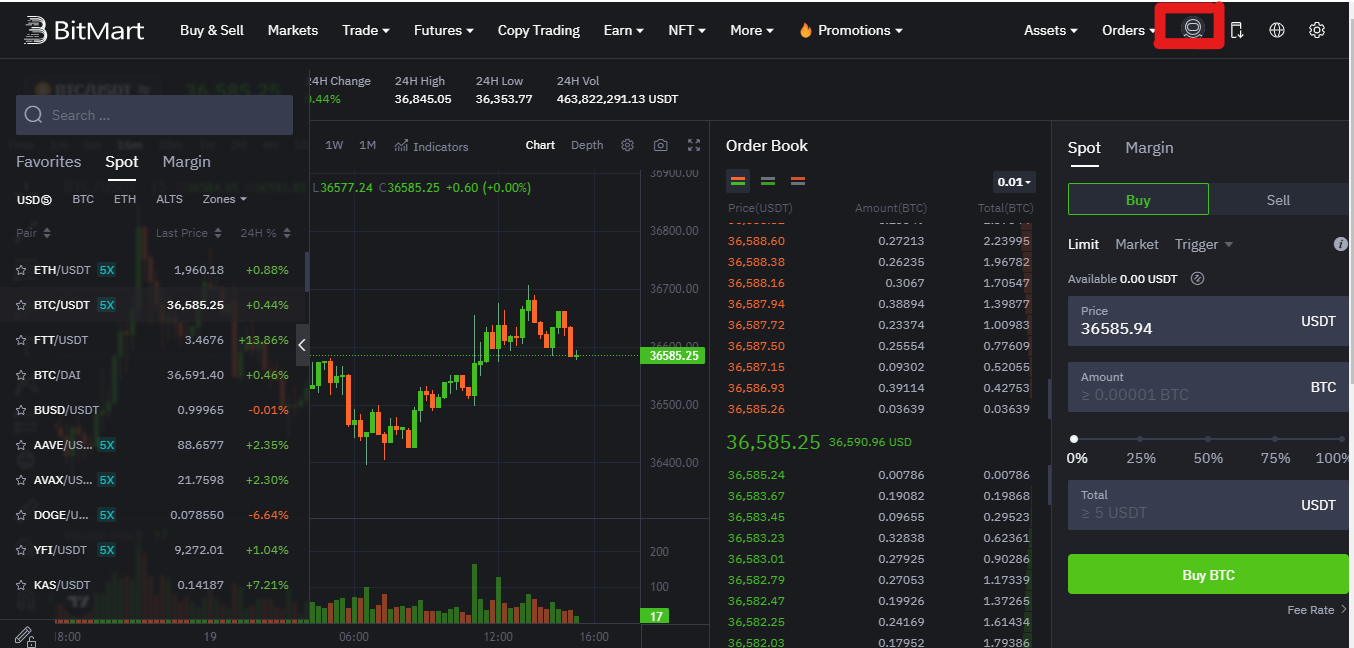View the Fee Rate link
The width and height of the screenshot is (1354, 648).
click(x=1317, y=610)
